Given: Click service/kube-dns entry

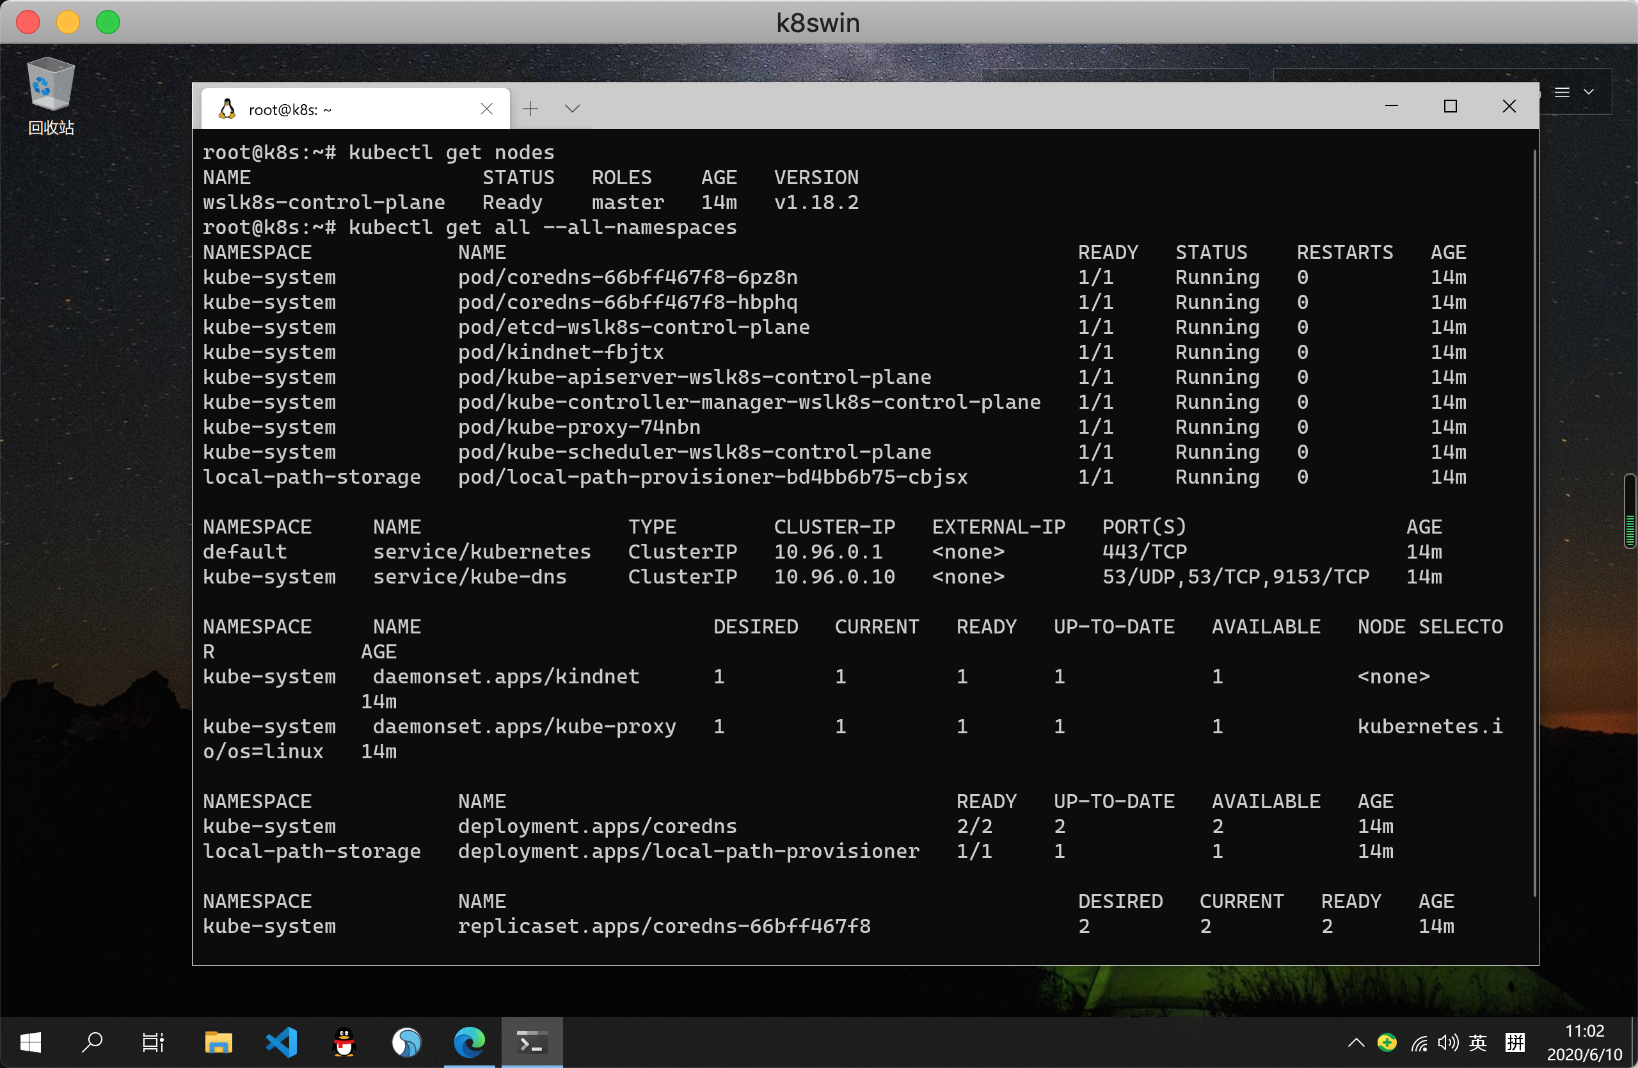Looking at the screenshot, I should [470, 577].
